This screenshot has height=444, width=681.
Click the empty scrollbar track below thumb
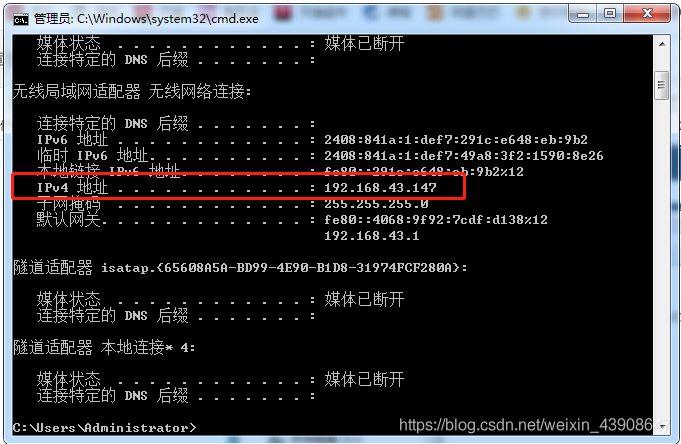pos(661,259)
